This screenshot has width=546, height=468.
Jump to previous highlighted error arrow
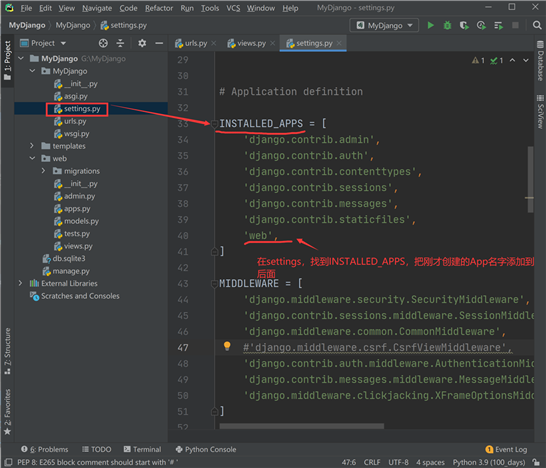pyautogui.click(x=512, y=60)
